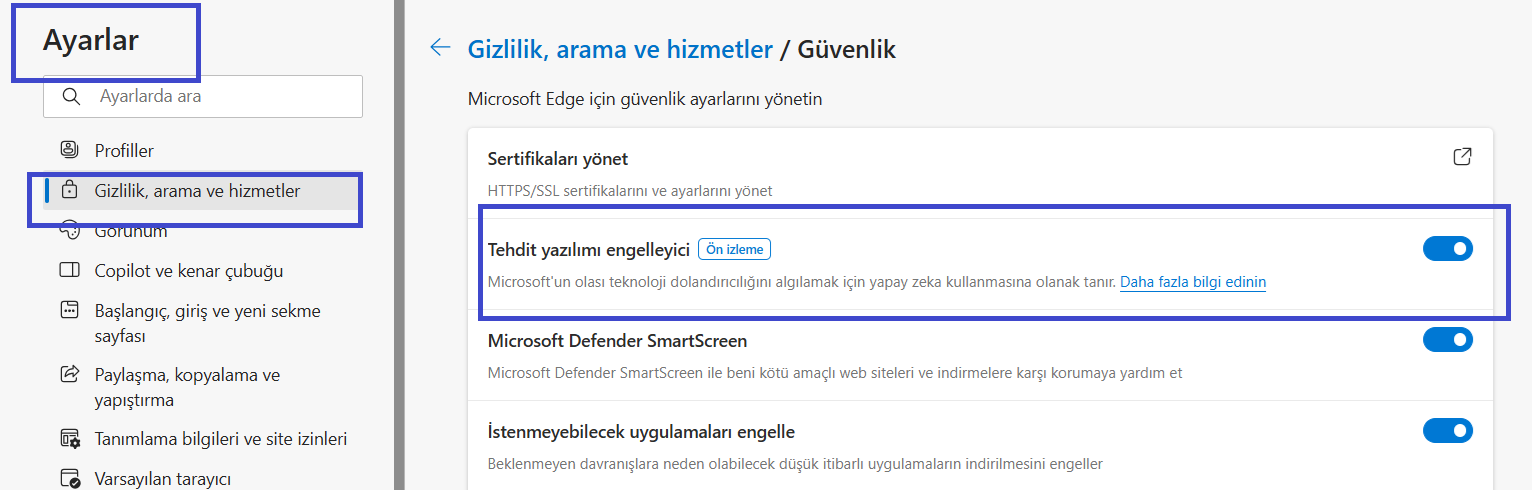Click the Görünüm palette icon
This screenshot has width=1532, height=490.
coord(69,231)
